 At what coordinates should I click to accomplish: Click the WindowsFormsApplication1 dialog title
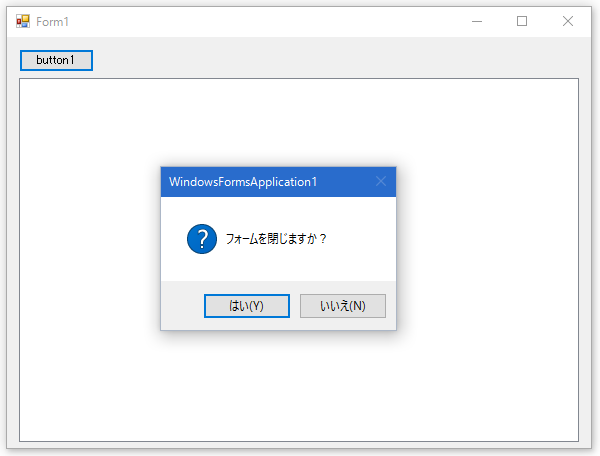pyautogui.click(x=243, y=182)
